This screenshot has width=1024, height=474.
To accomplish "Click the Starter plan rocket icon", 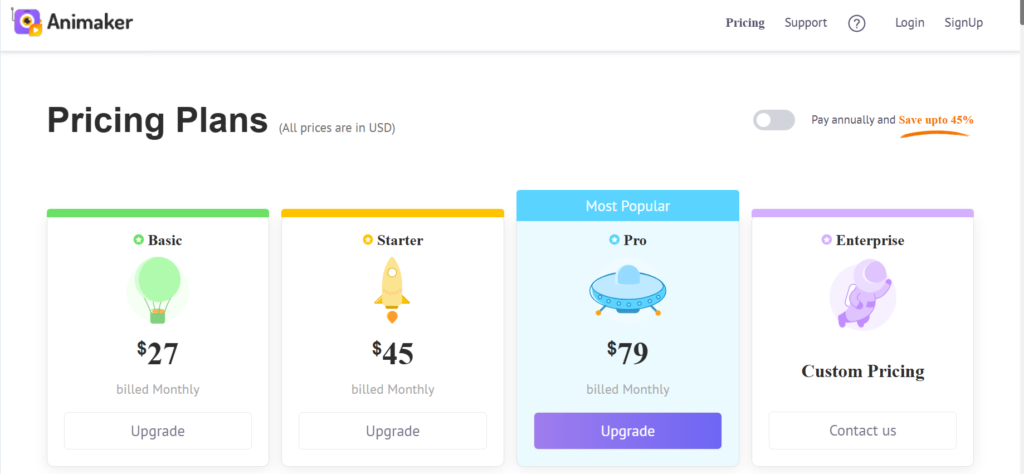I will (392, 290).
